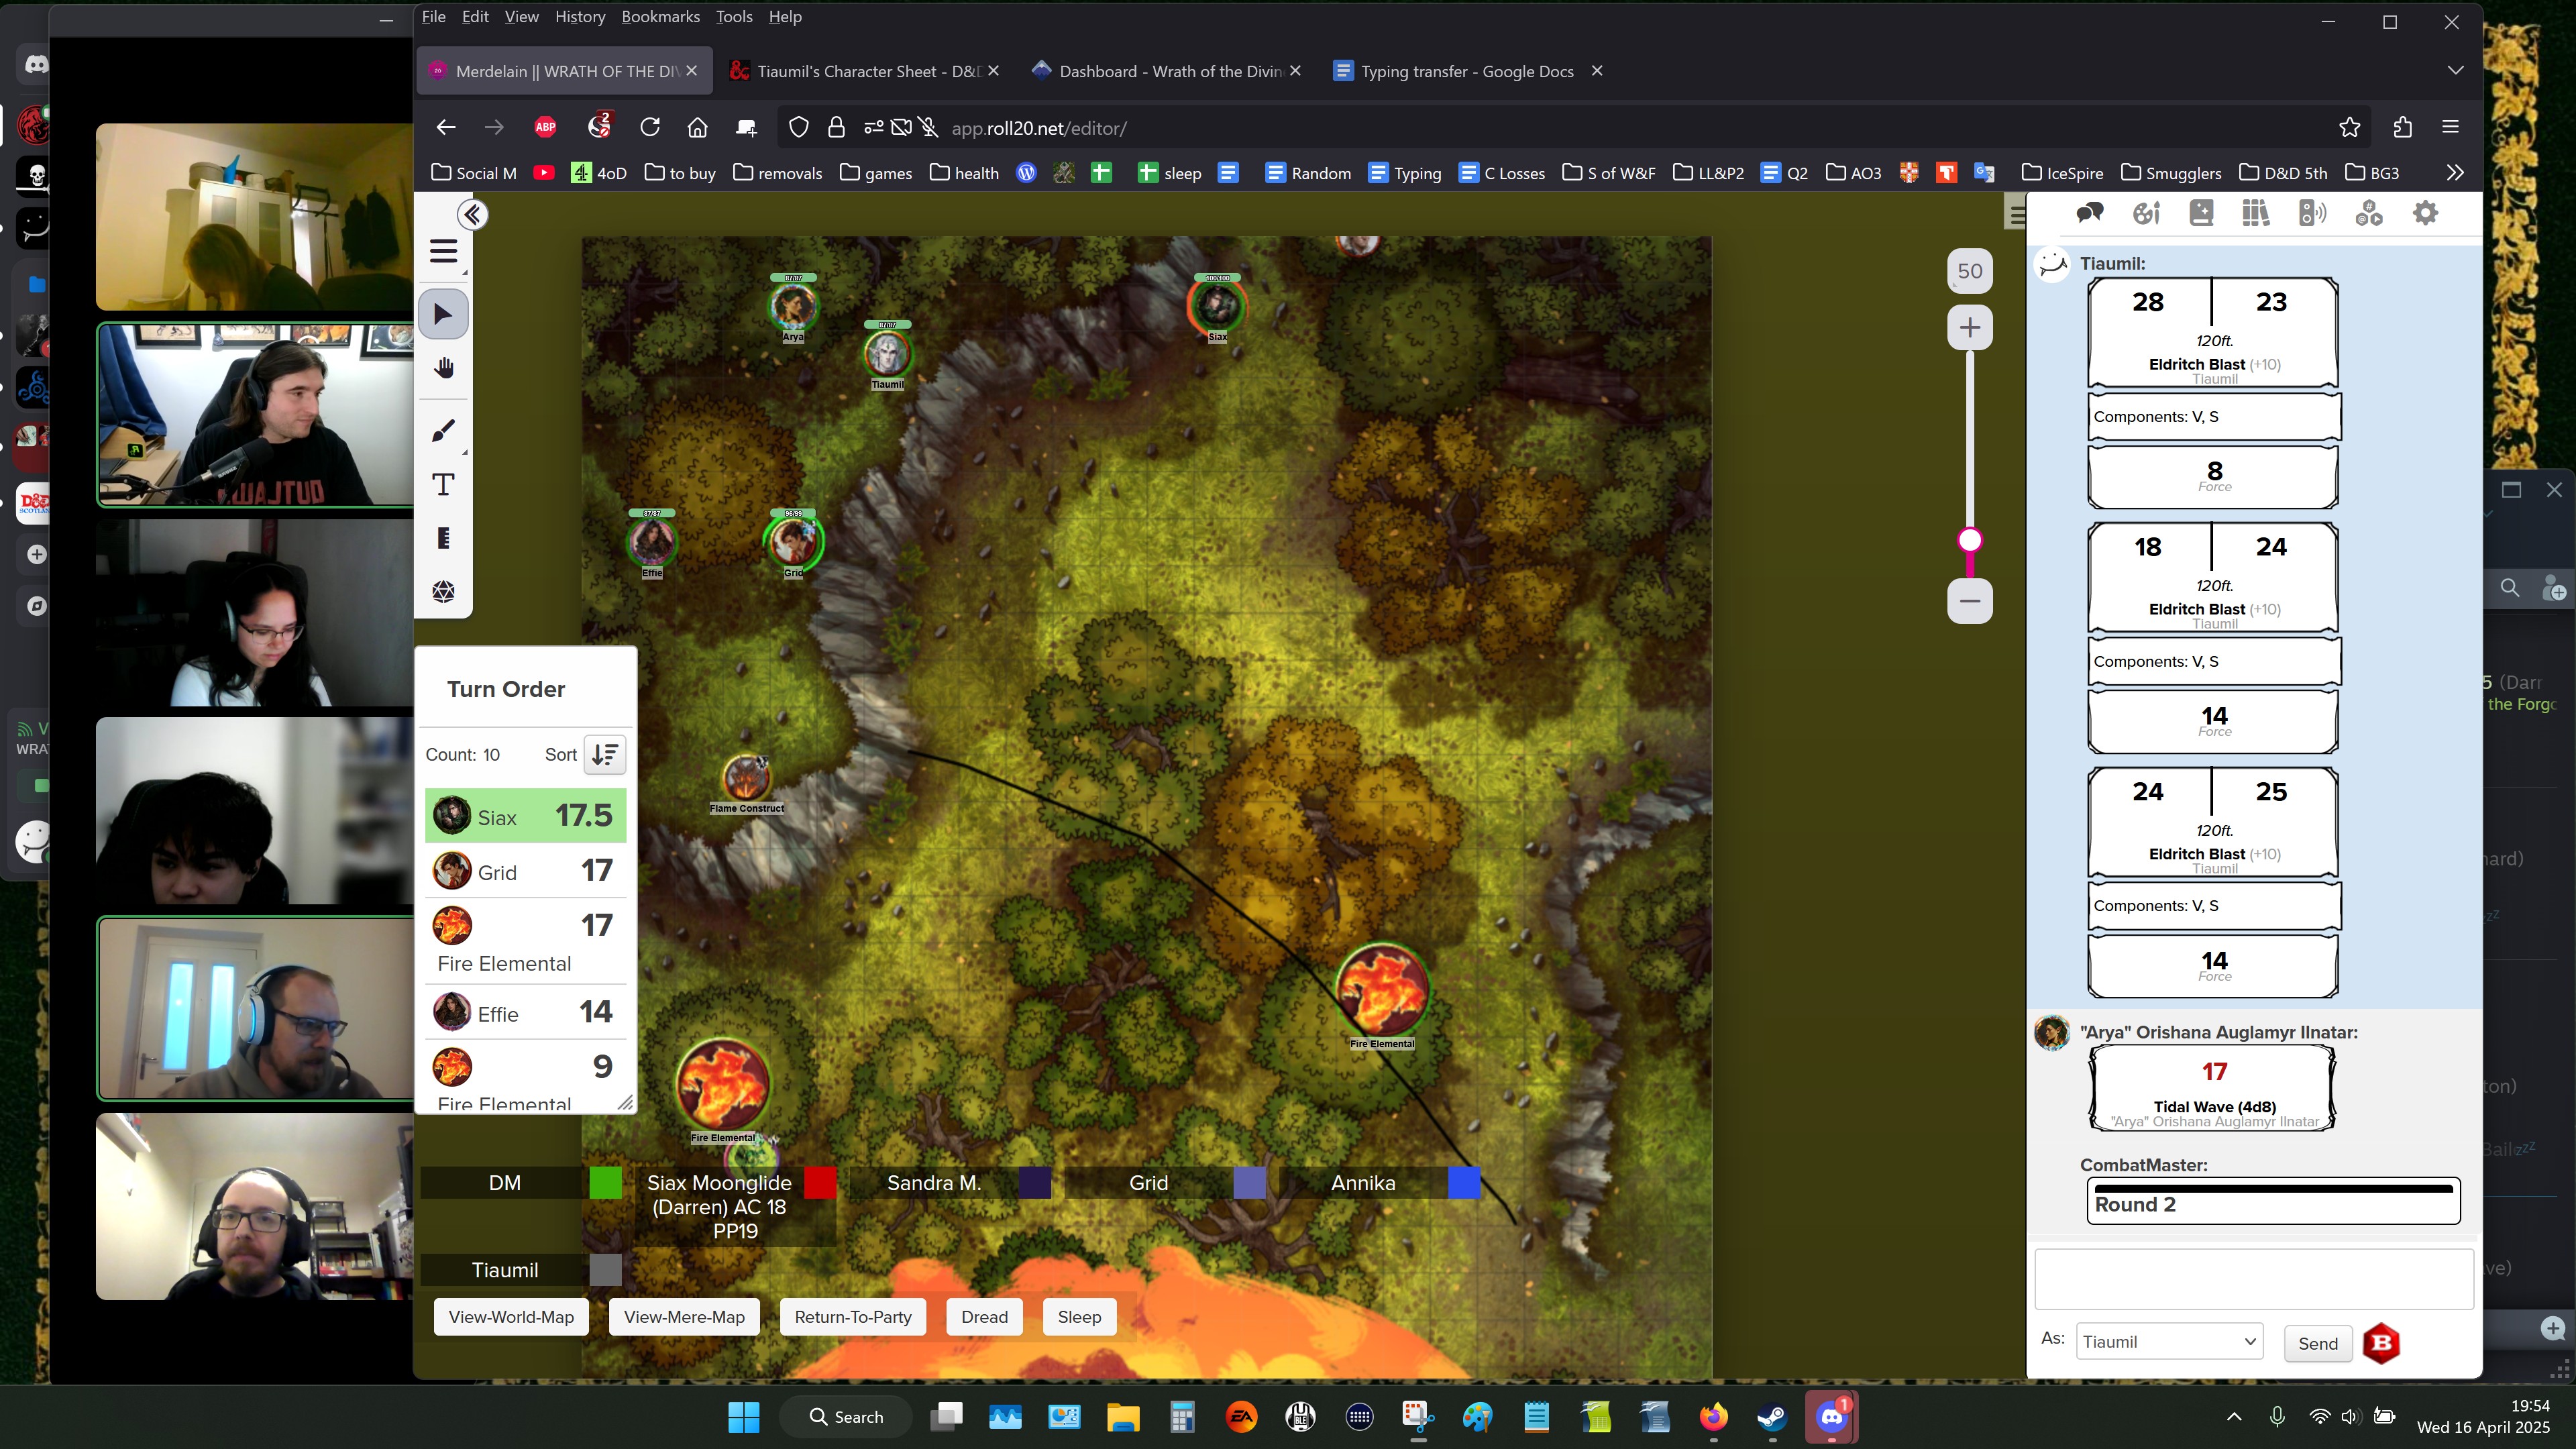
Task: Open the Jukebox audio tab
Action: click(x=2312, y=213)
